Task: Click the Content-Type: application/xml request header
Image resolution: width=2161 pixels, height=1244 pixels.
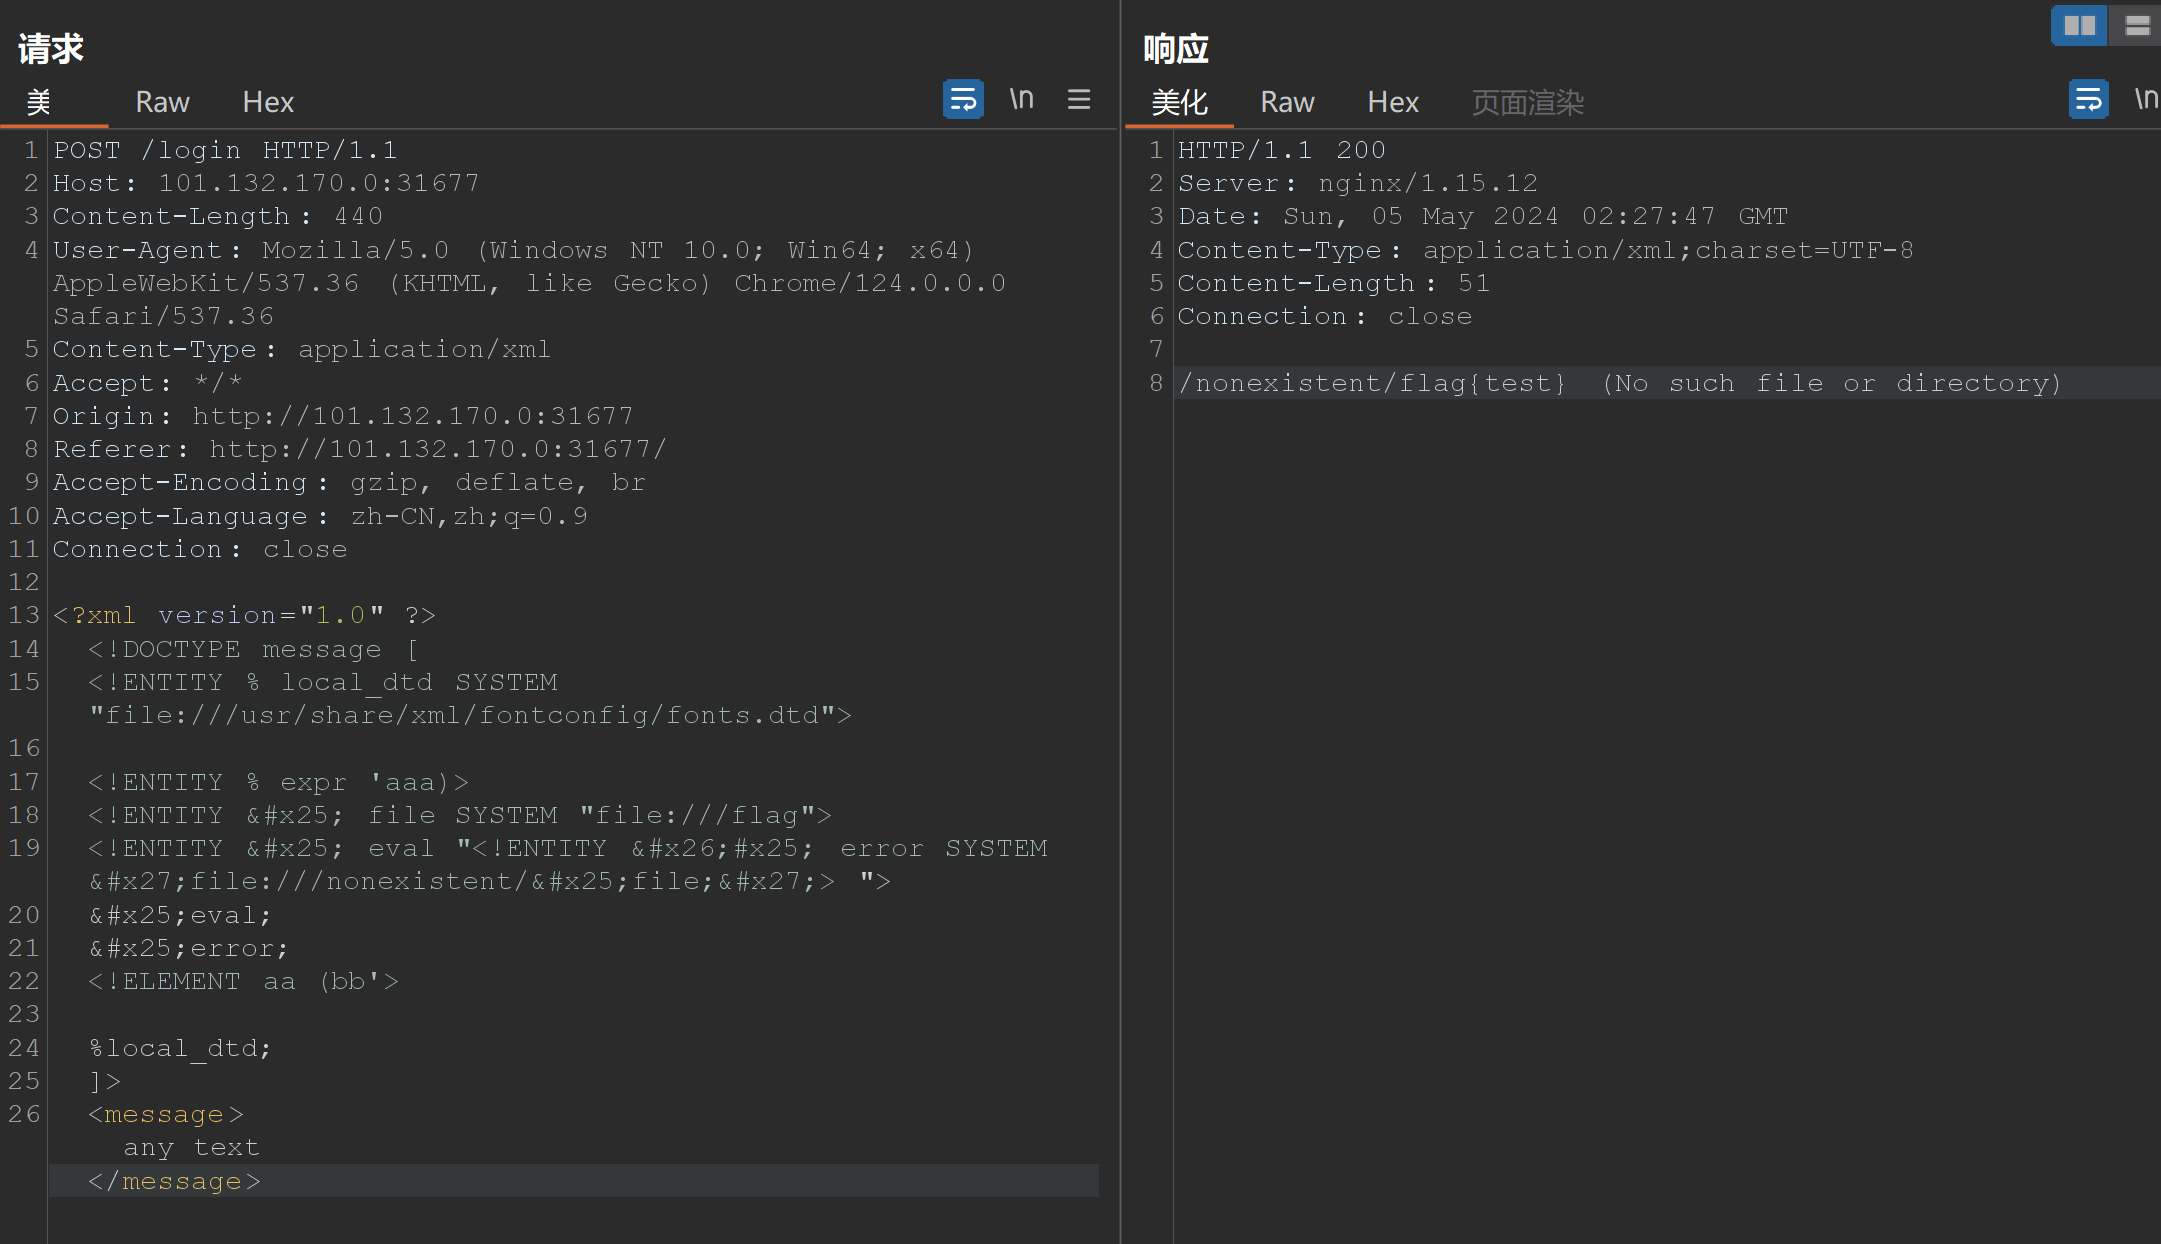Action: pos(302,349)
